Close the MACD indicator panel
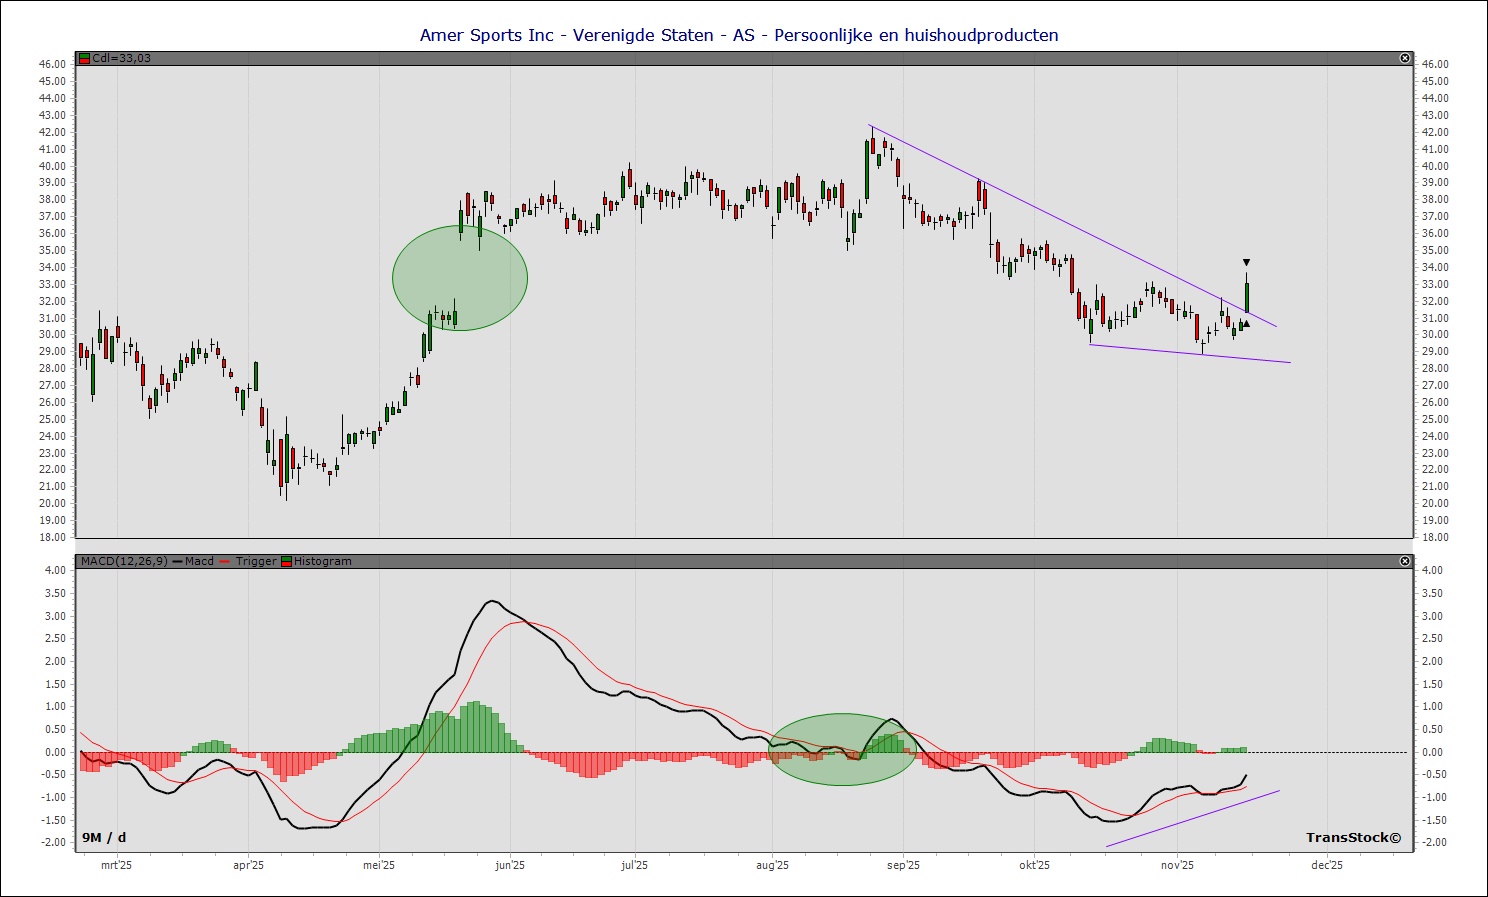Image resolution: width=1488 pixels, height=897 pixels. 1405,561
